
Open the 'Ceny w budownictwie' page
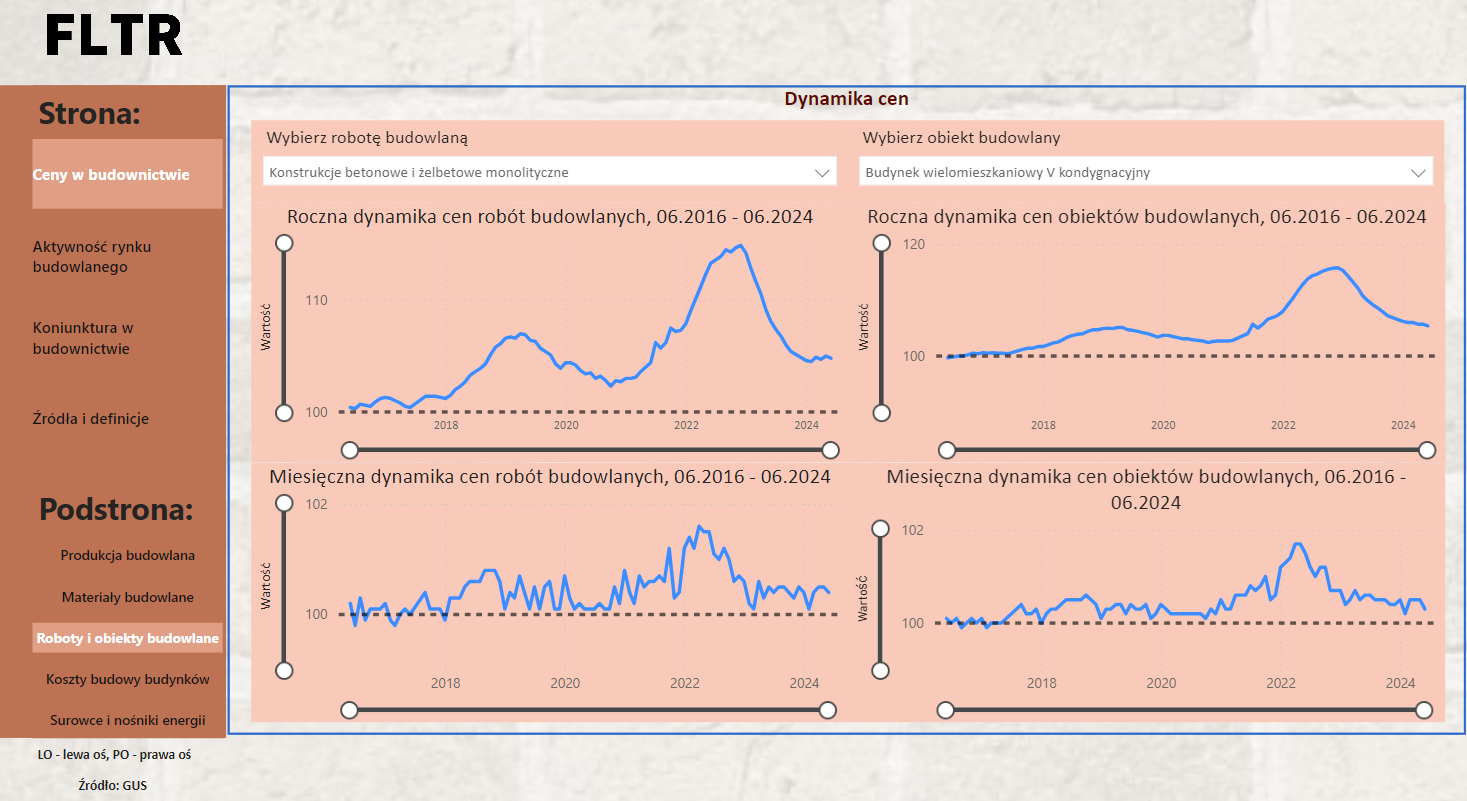click(x=127, y=174)
